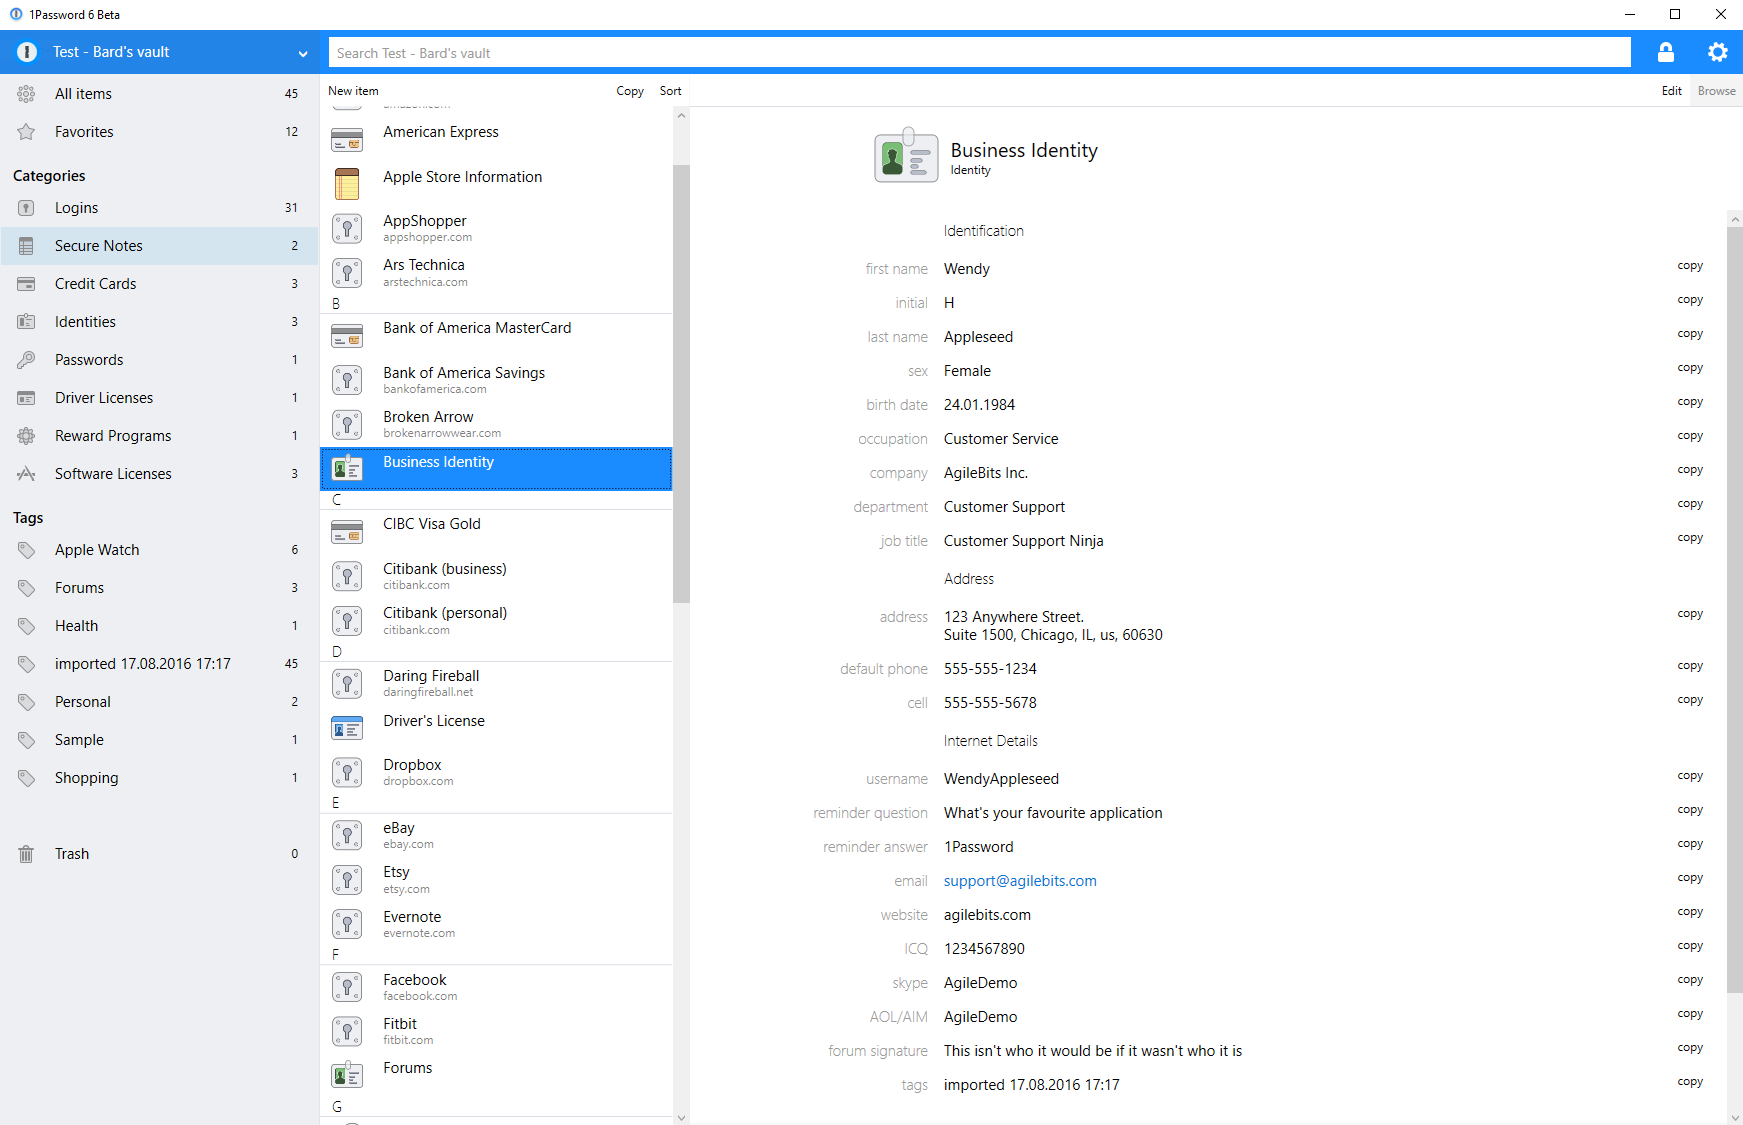The height and width of the screenshot is (1125, 1743).
Task: Open settings gear icon
Action: coord(1718,52)
